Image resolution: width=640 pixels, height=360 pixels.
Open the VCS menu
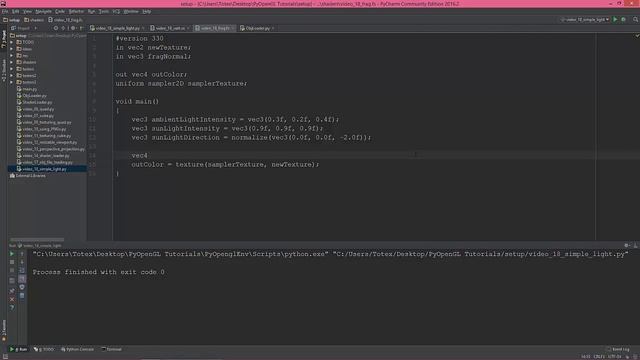tap(116, 11)
